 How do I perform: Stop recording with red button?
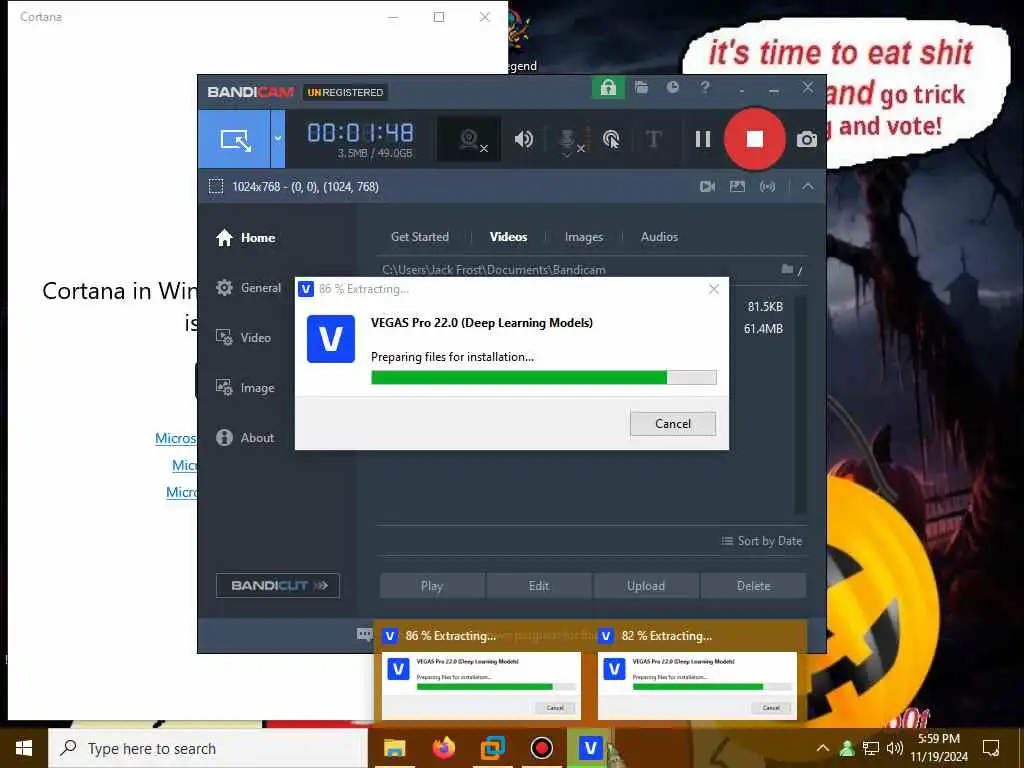point(754,139)
